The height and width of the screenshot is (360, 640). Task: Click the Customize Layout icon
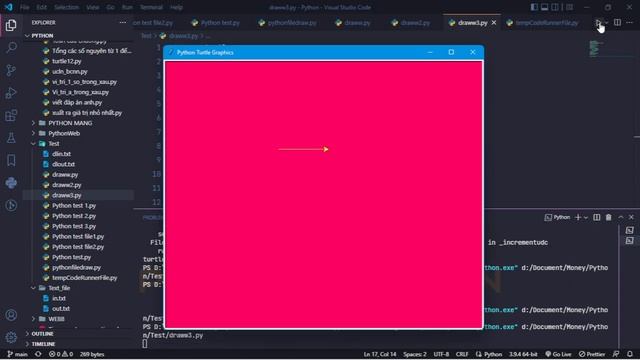[569, 7]
